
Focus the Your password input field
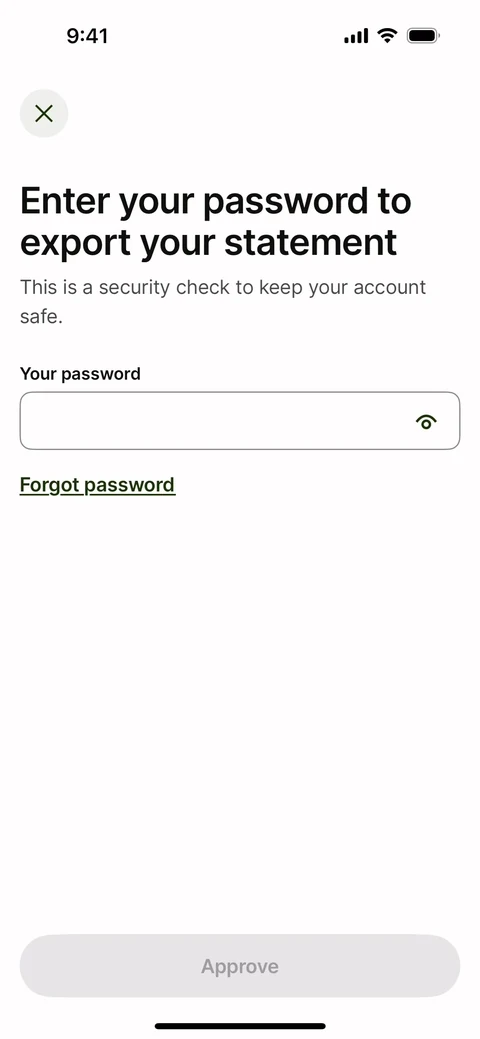tap(240, 421)
